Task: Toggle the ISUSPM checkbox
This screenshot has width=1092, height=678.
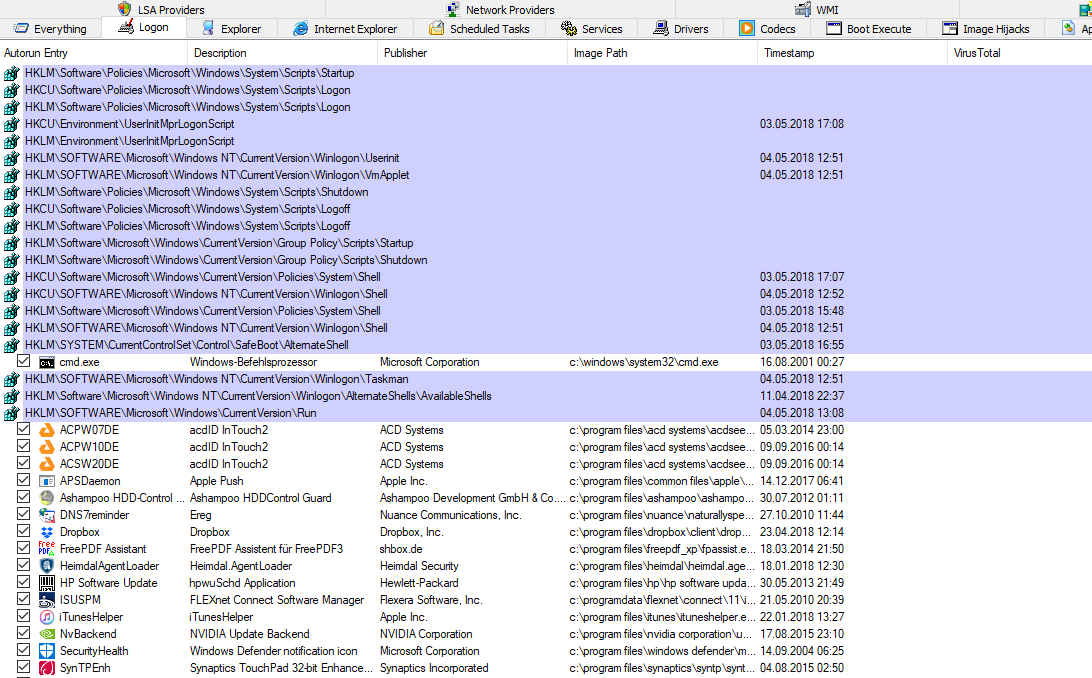Action: (24, 599)
